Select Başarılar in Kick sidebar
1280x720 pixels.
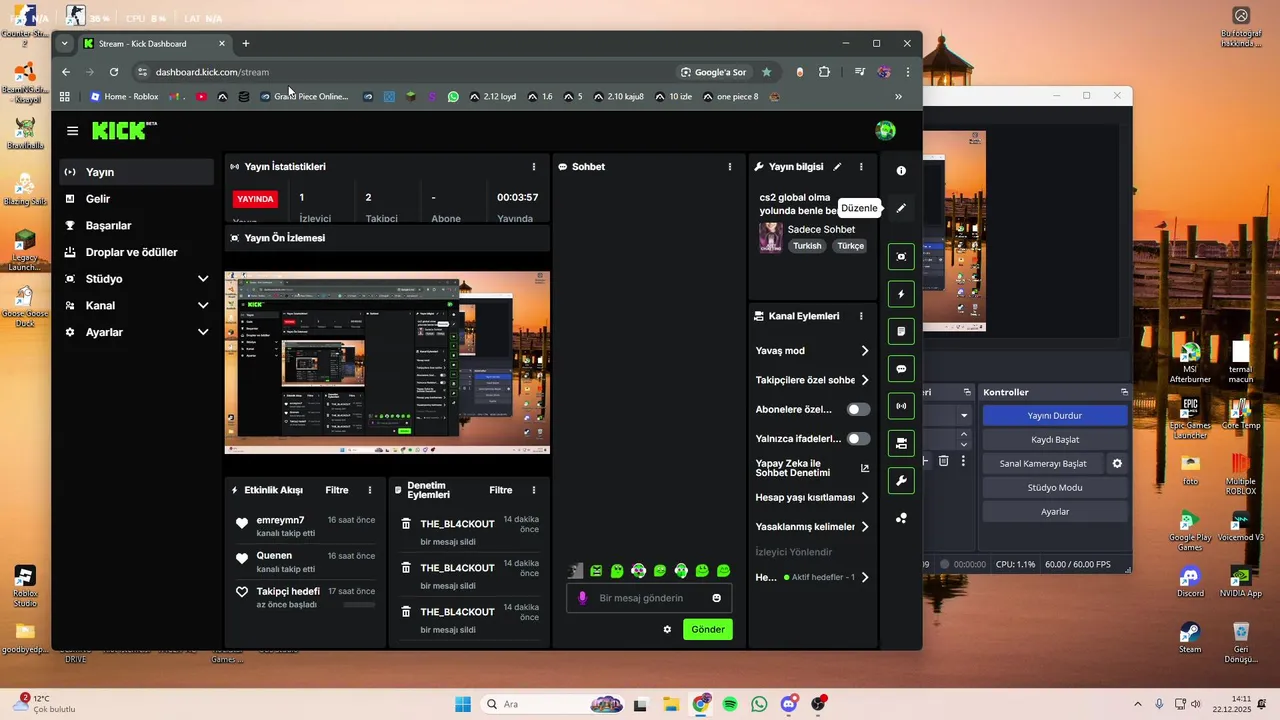coord(136,225)
